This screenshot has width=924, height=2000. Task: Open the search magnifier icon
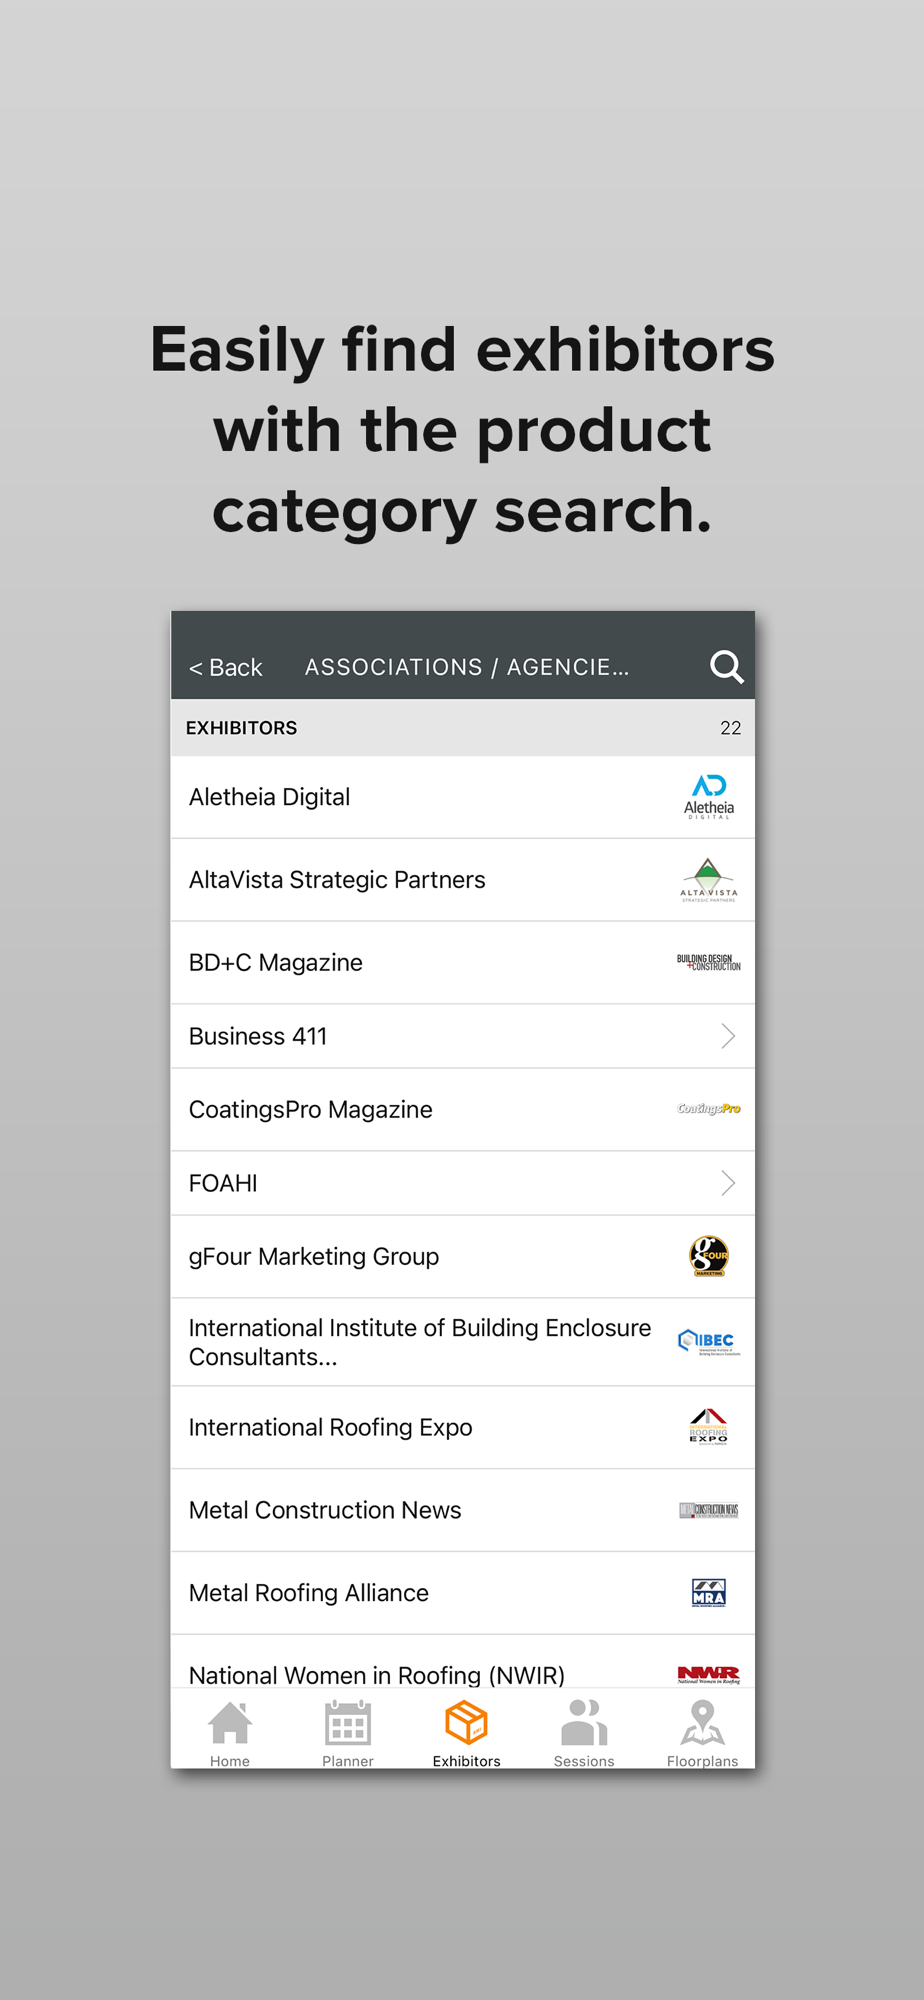click(x=727, y=667)
